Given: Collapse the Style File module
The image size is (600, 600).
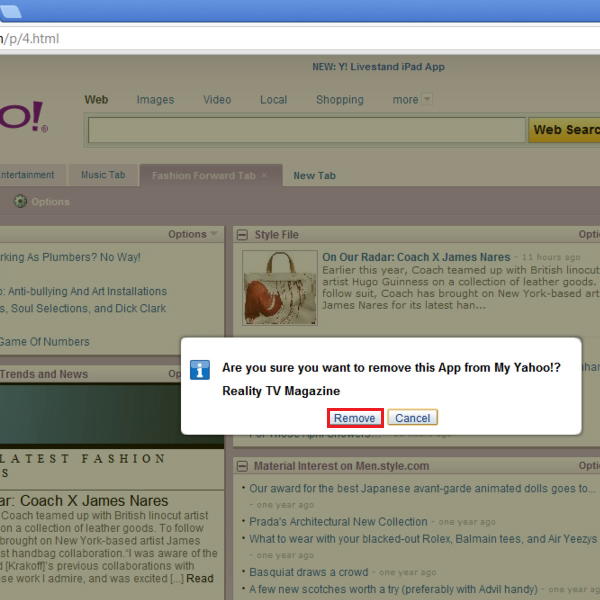Looking at the screenshot, I should tap(242, 234).
